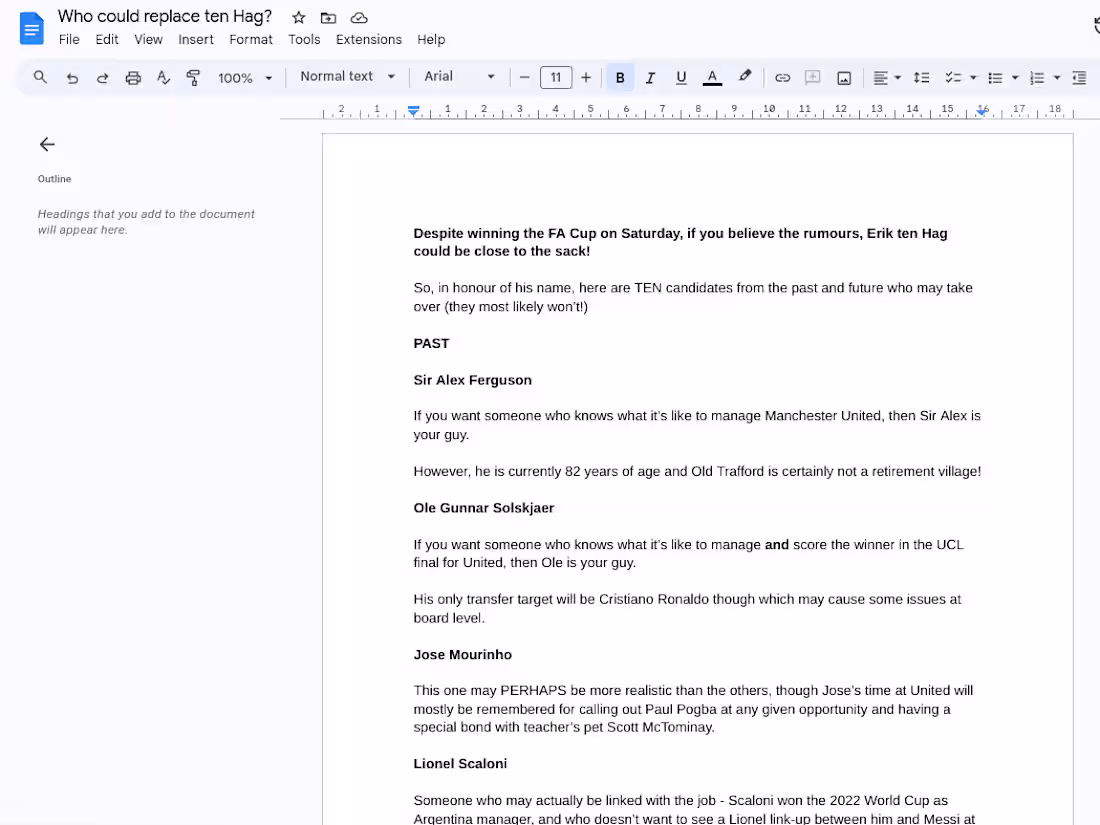Image resolution: width=1100 pixels, height=825 pixels.
Task: Click the left indent marker on ruler
Action: [x=414, y=111]
